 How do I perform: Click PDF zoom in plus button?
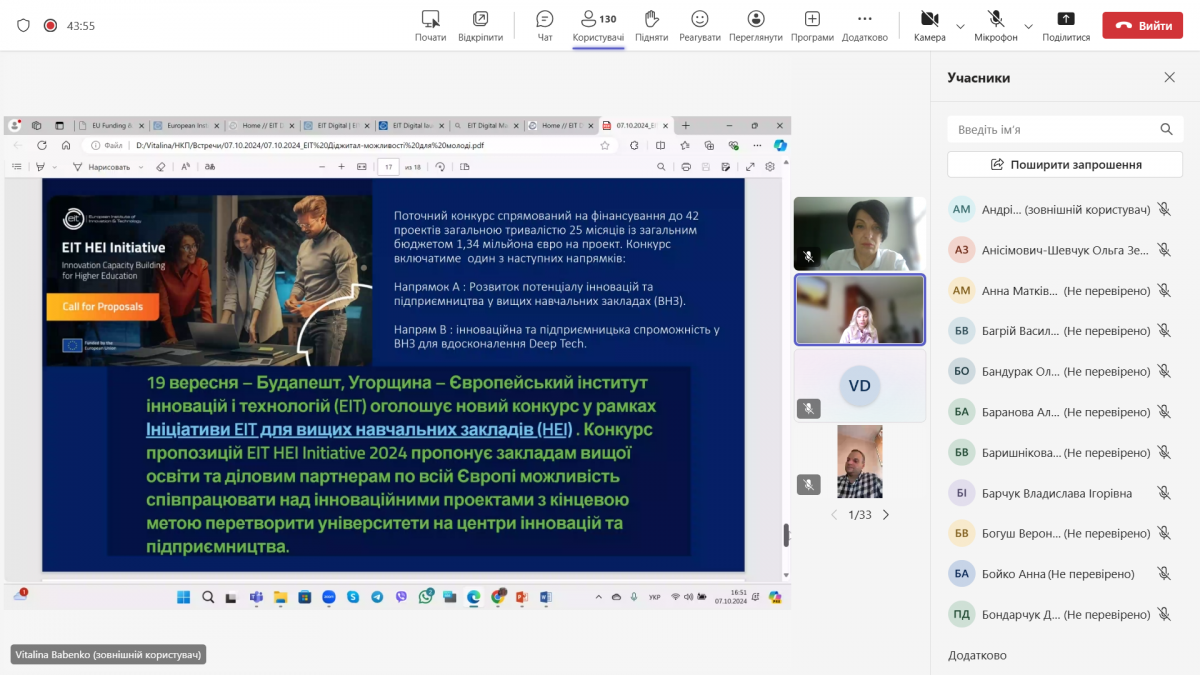(x=341, y=166)
